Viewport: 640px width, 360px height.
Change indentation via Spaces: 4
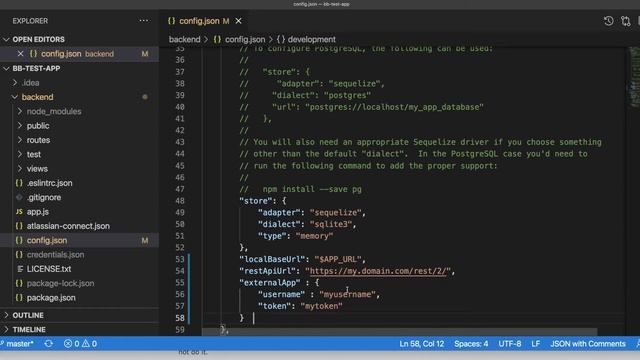[x=471, y=344]
